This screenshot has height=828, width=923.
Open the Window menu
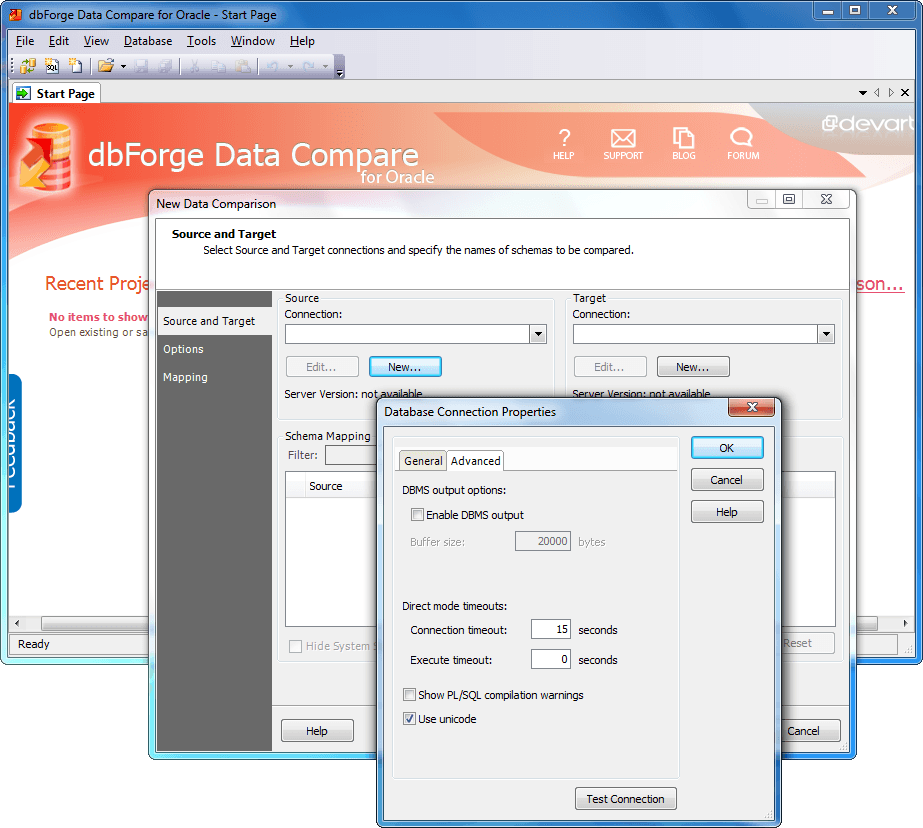[x=253, y=41]
